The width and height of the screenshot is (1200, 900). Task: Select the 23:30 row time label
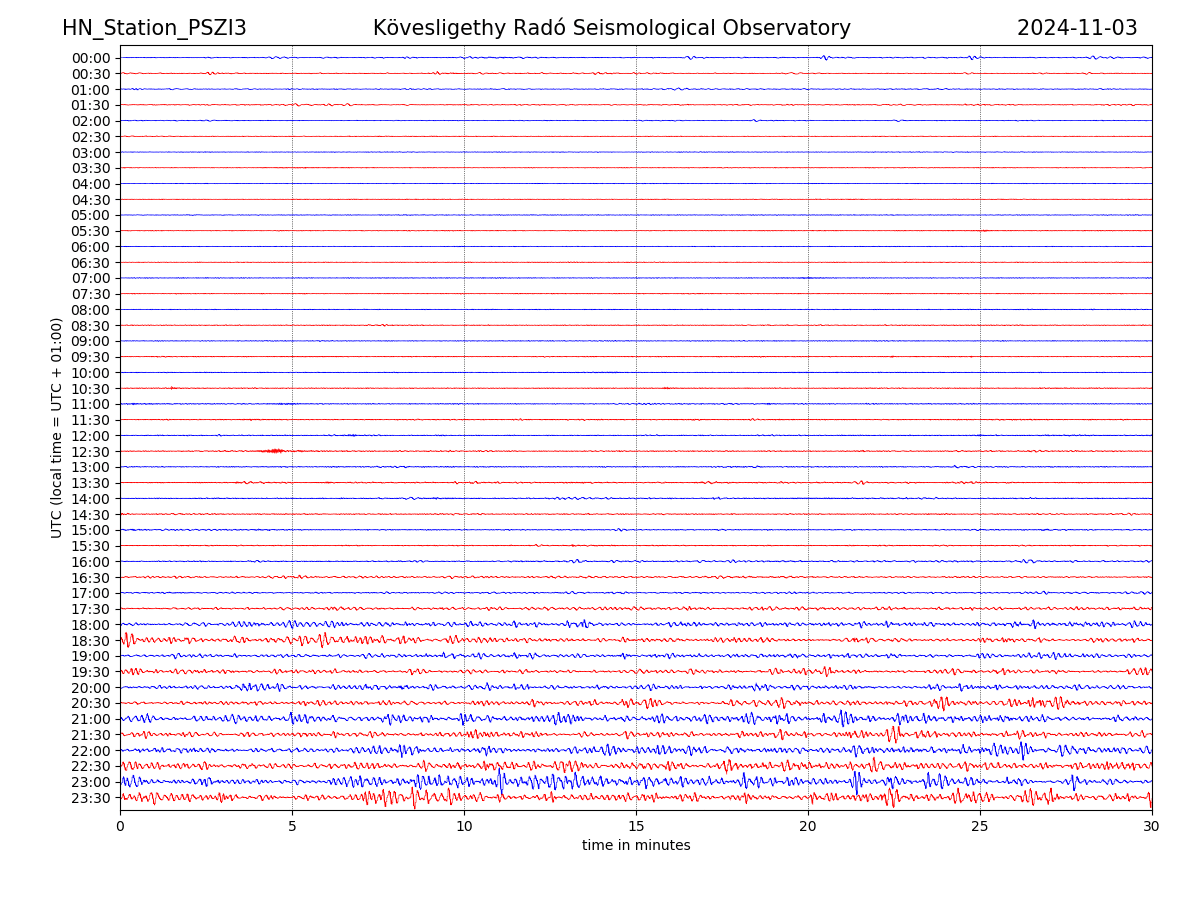(91, 798)
